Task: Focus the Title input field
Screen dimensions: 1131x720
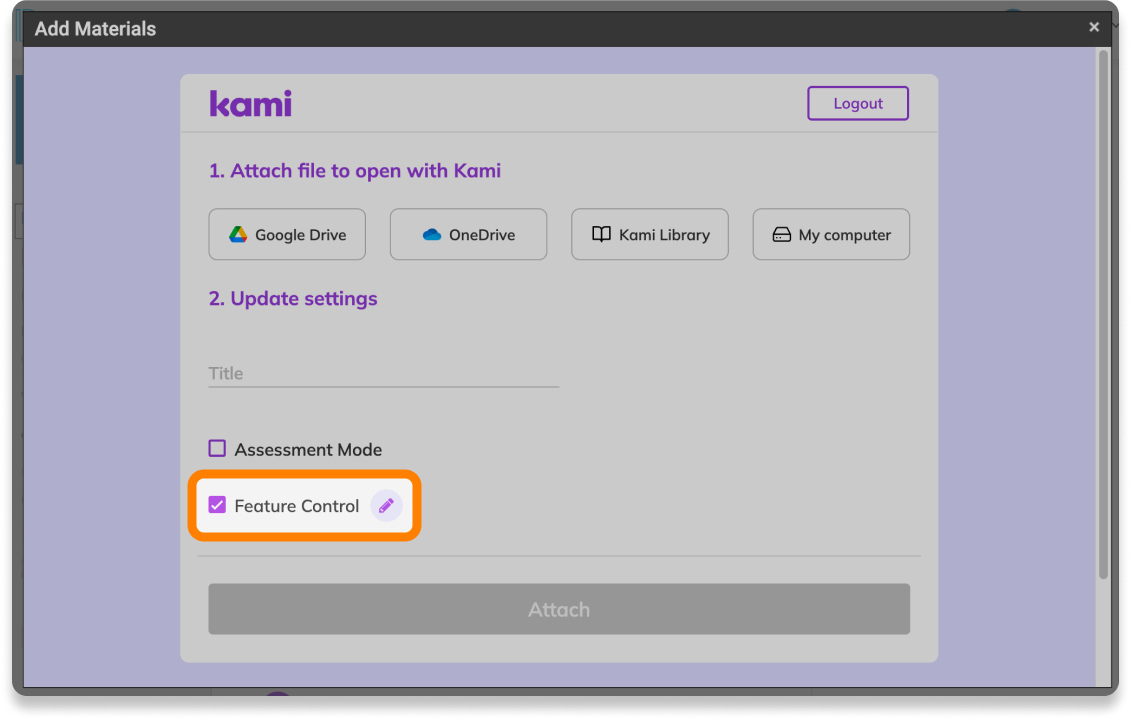Action: click(x=384, y=373)
